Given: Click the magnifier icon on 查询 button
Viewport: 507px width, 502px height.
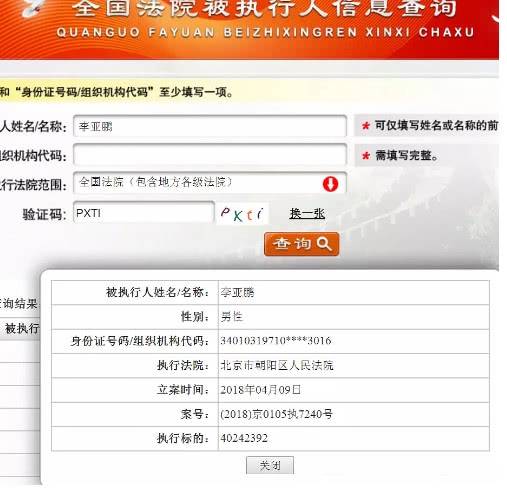Looking at the screenshot, I should click(324, 244).
